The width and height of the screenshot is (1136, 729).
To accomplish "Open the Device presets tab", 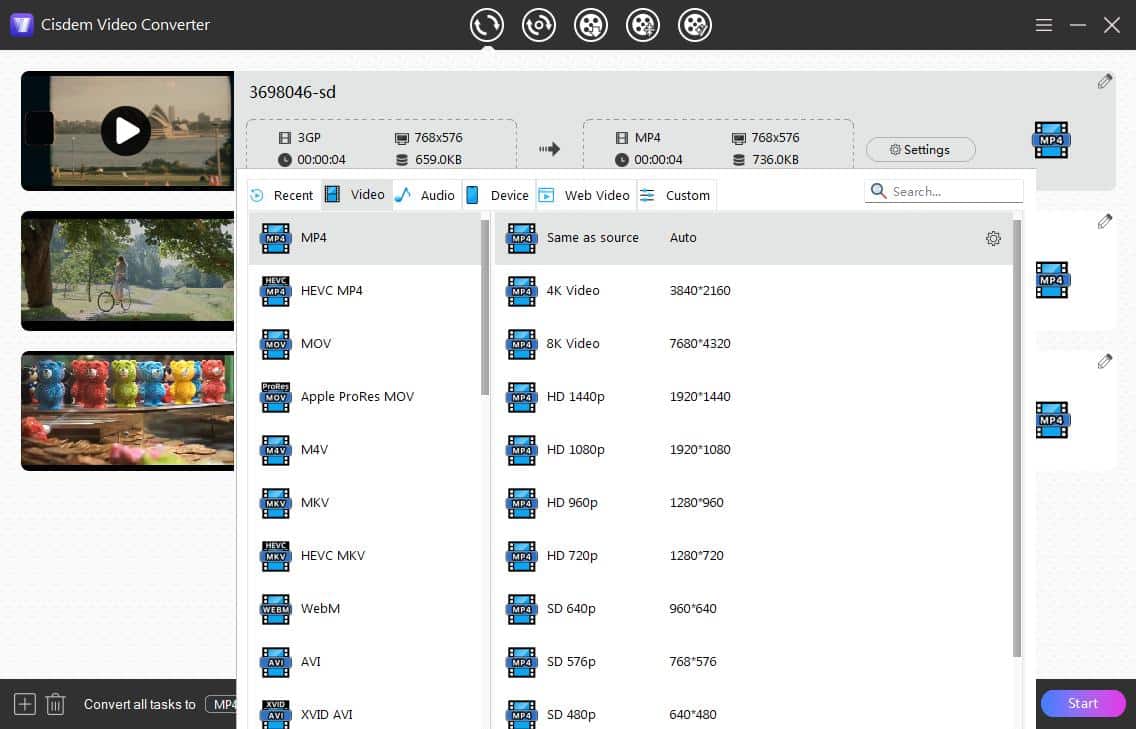I will [508, 194].
